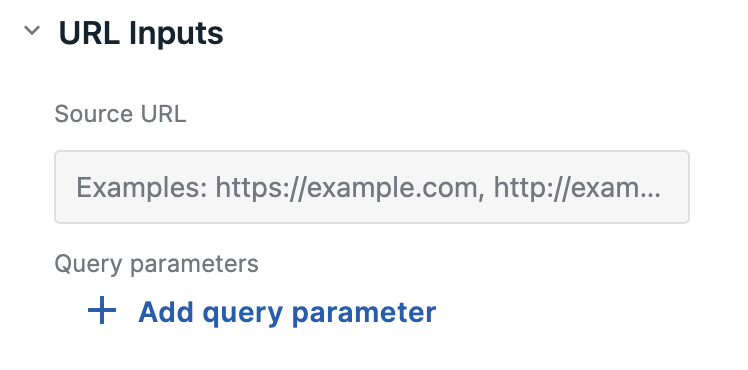The height and width of the screenshot is (370, 748).
Task: Add a new query parameter
Action: click(x=262, y=311)
